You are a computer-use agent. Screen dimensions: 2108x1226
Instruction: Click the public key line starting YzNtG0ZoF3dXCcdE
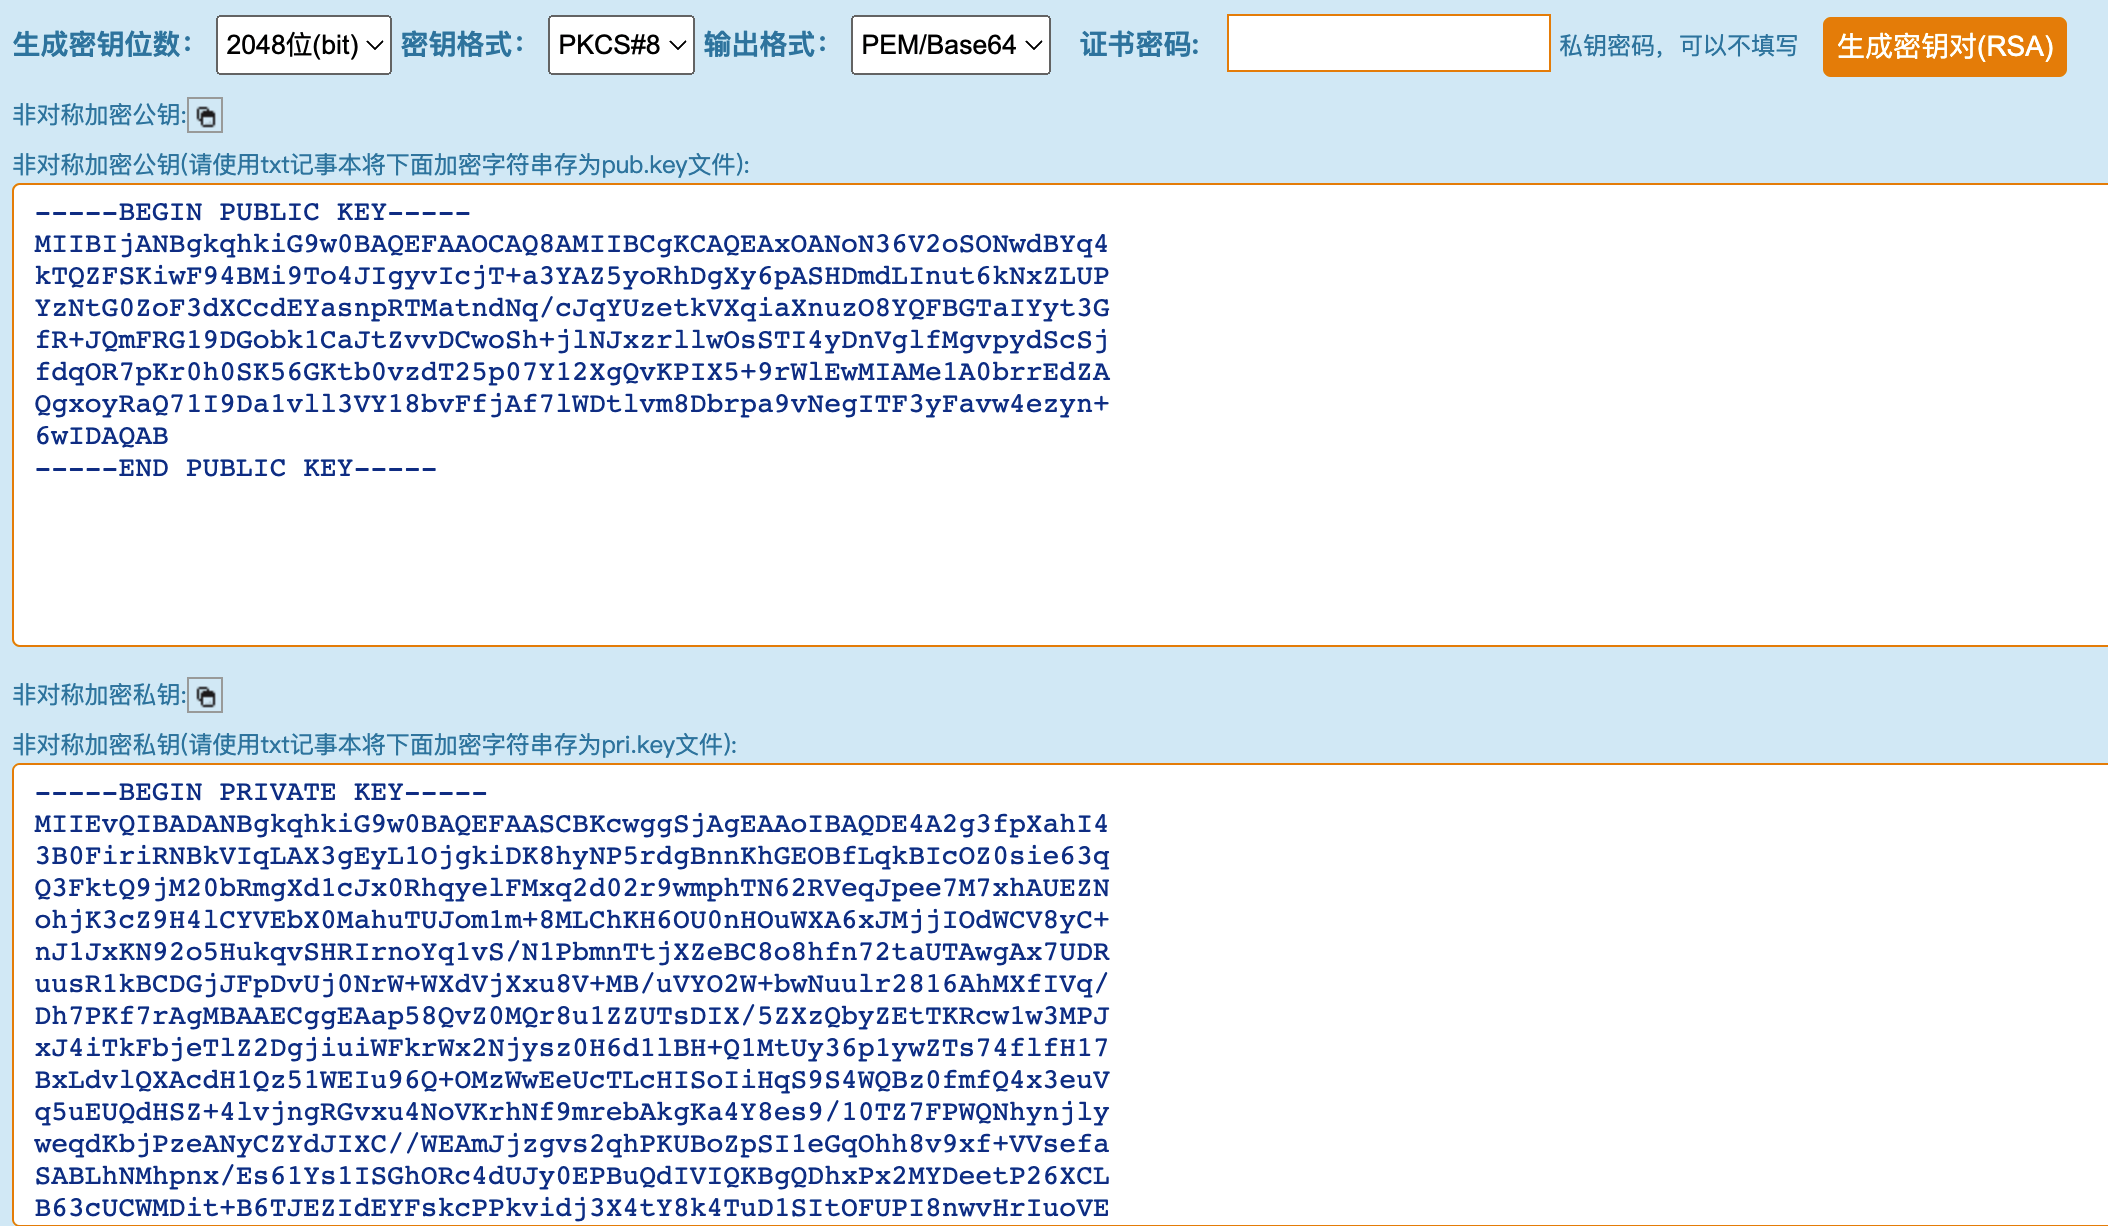[x=571, y=308]
